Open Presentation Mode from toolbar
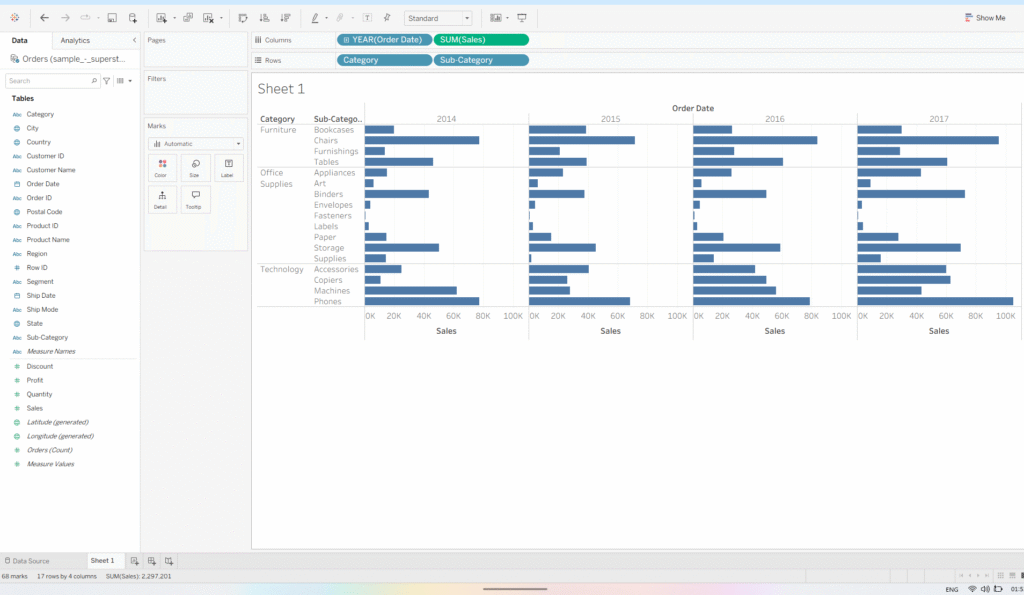1024x595 pixels. (x=521, y=18)
